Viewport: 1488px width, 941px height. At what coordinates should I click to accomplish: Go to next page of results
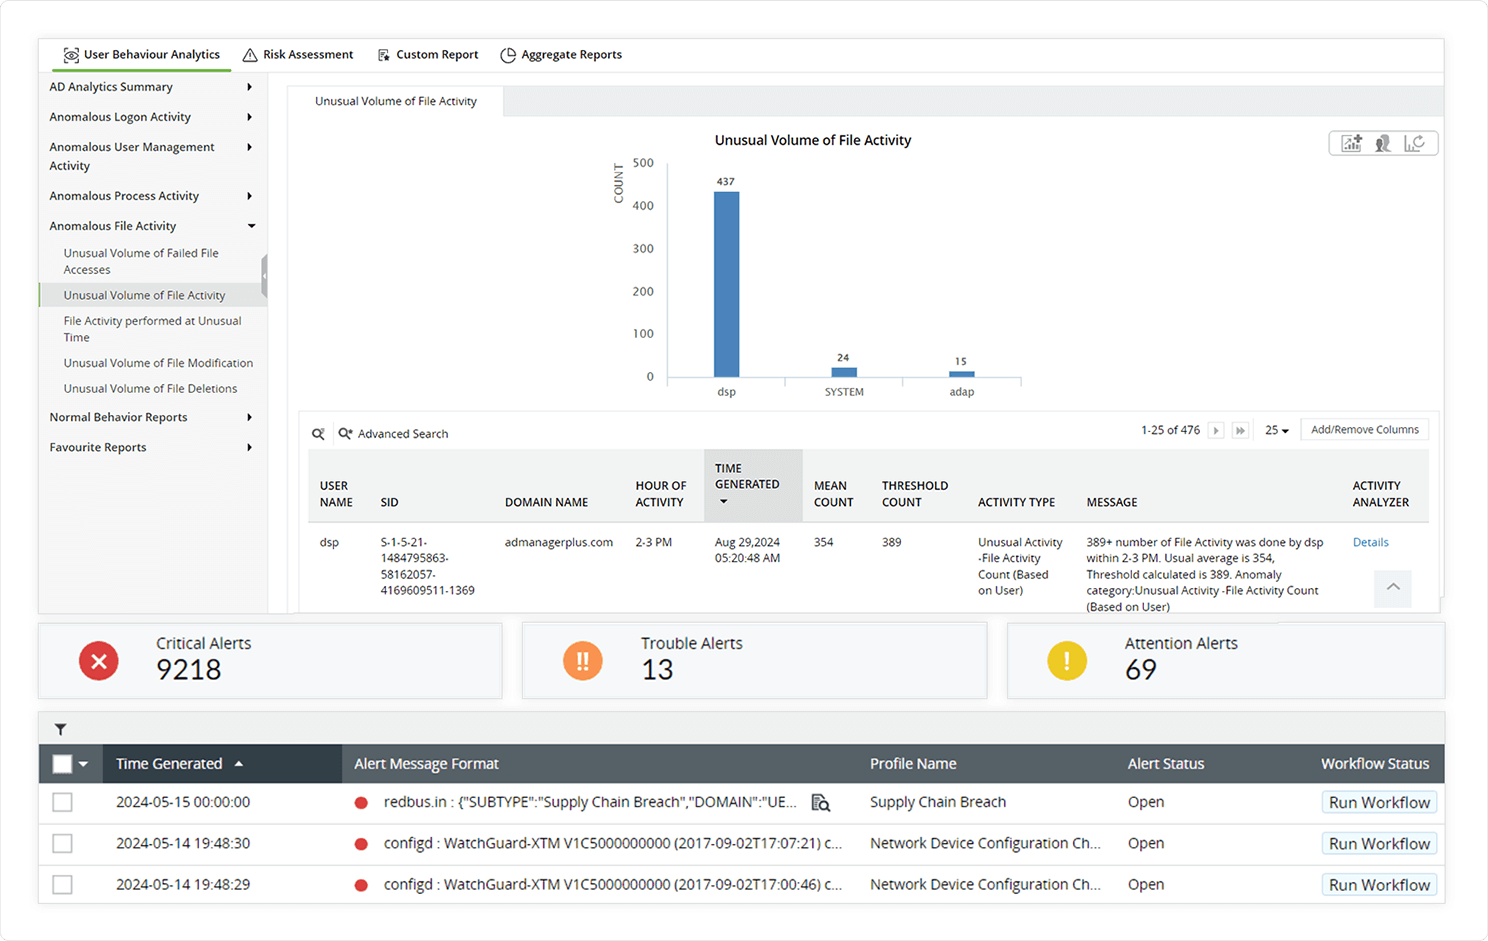(1216, 431)
